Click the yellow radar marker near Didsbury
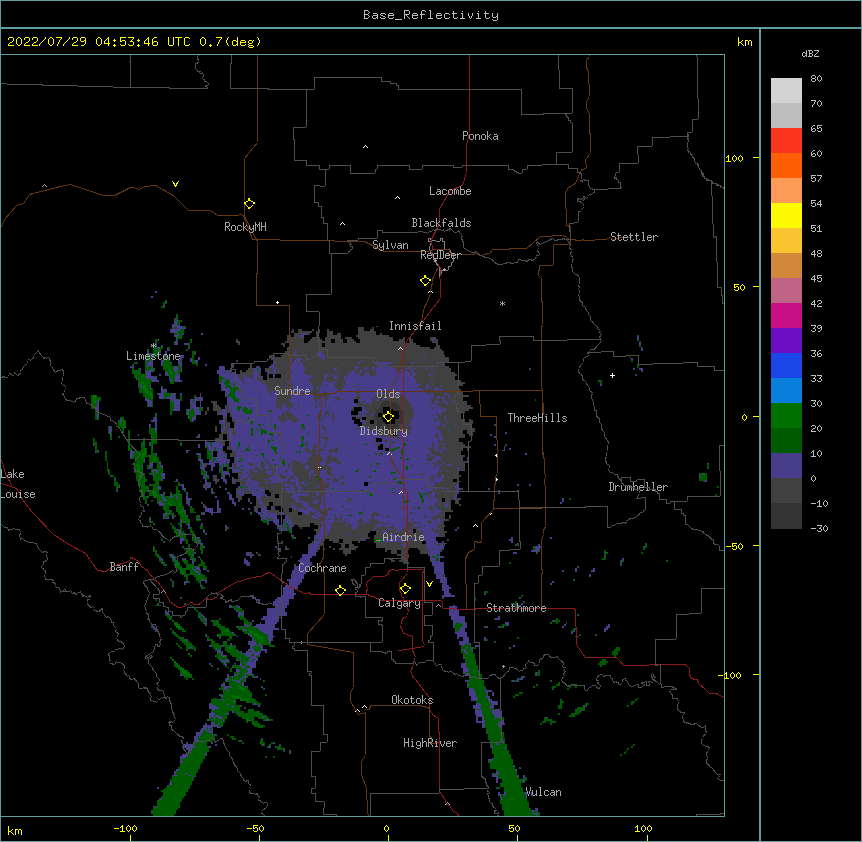 click(x=388, y=416)
